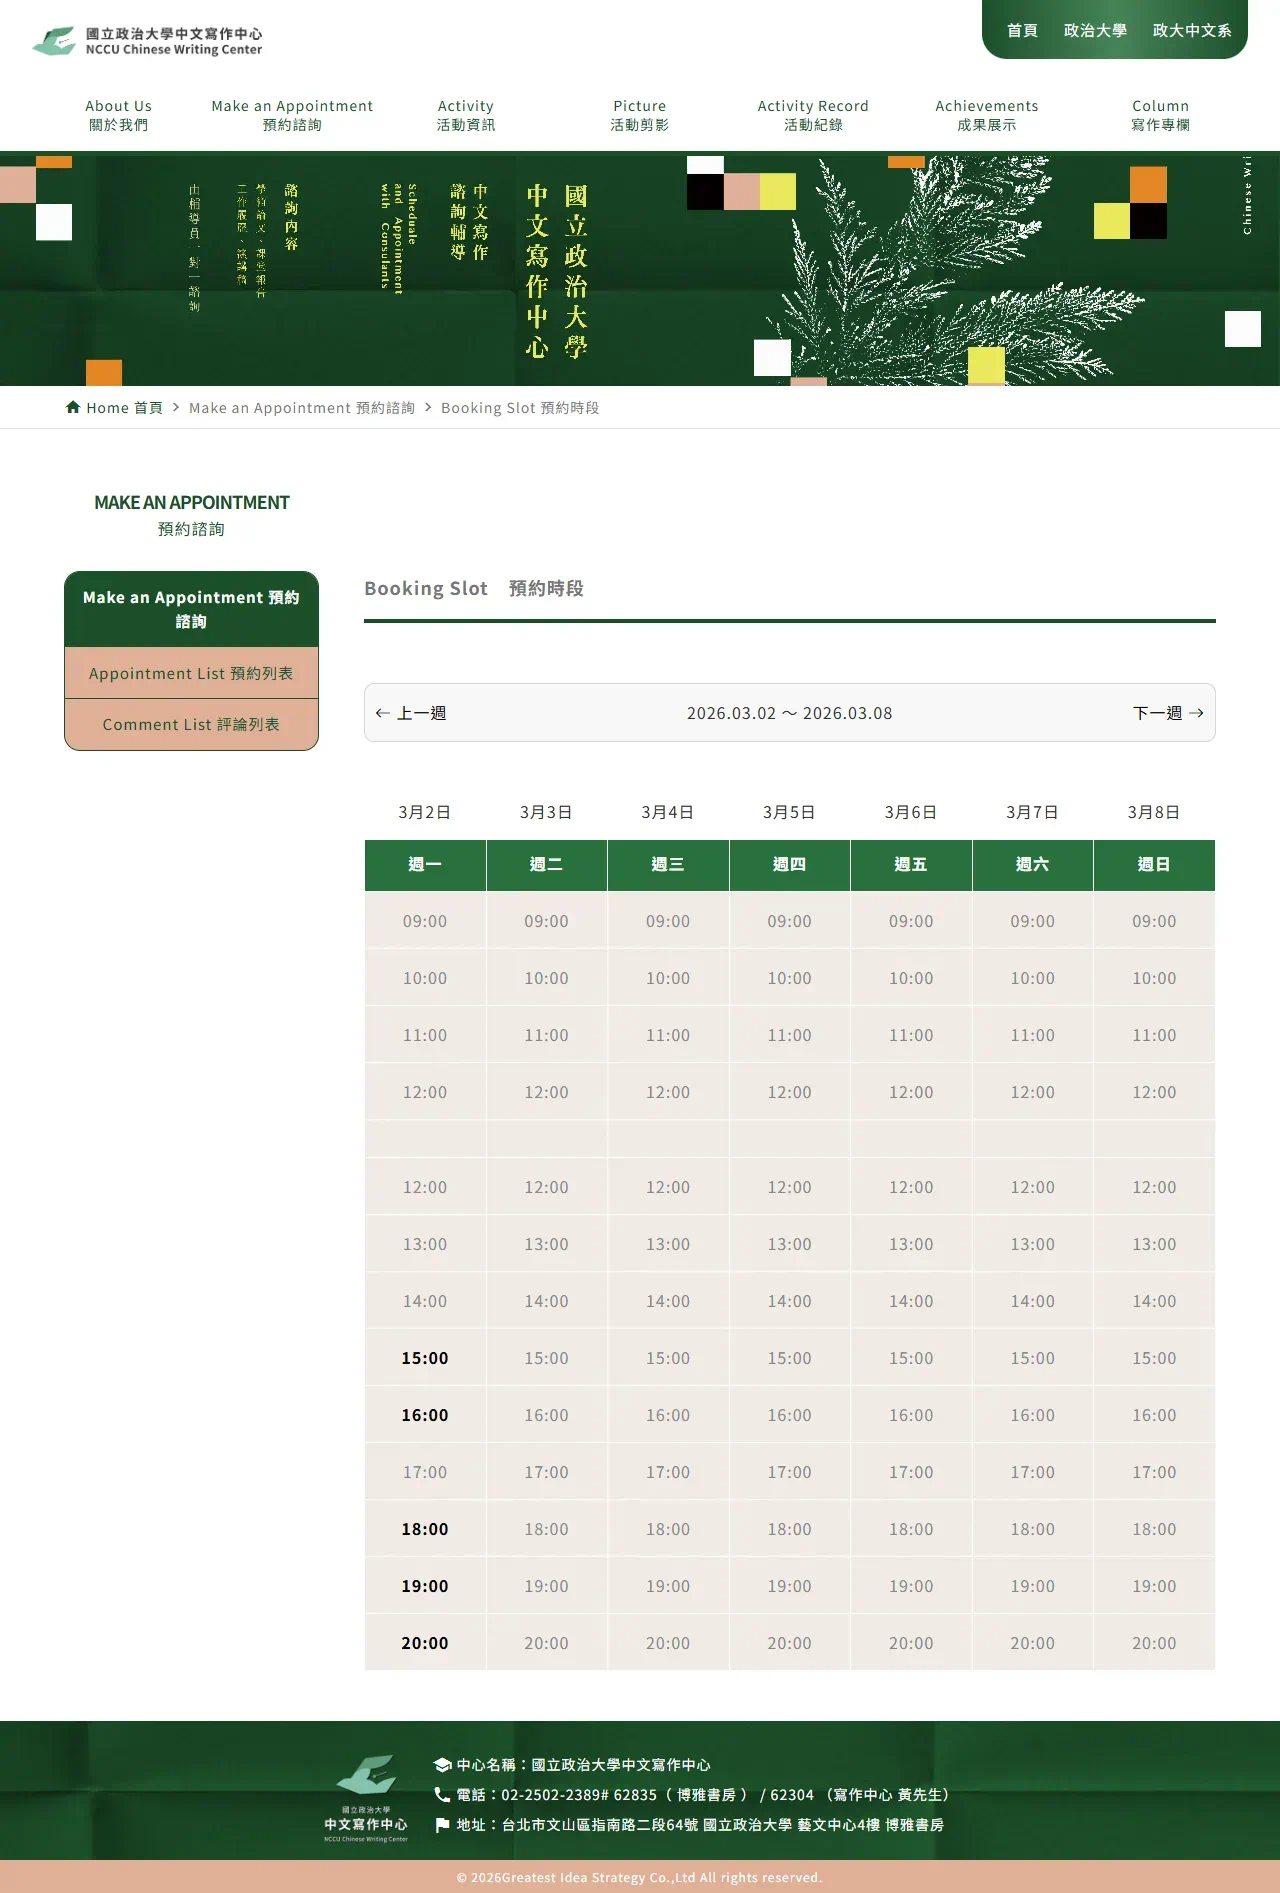Click the home icon in the breadcrumb
Viewport: 1280px width, 1893px height.
pyautogui.click(x=73, y=407)
